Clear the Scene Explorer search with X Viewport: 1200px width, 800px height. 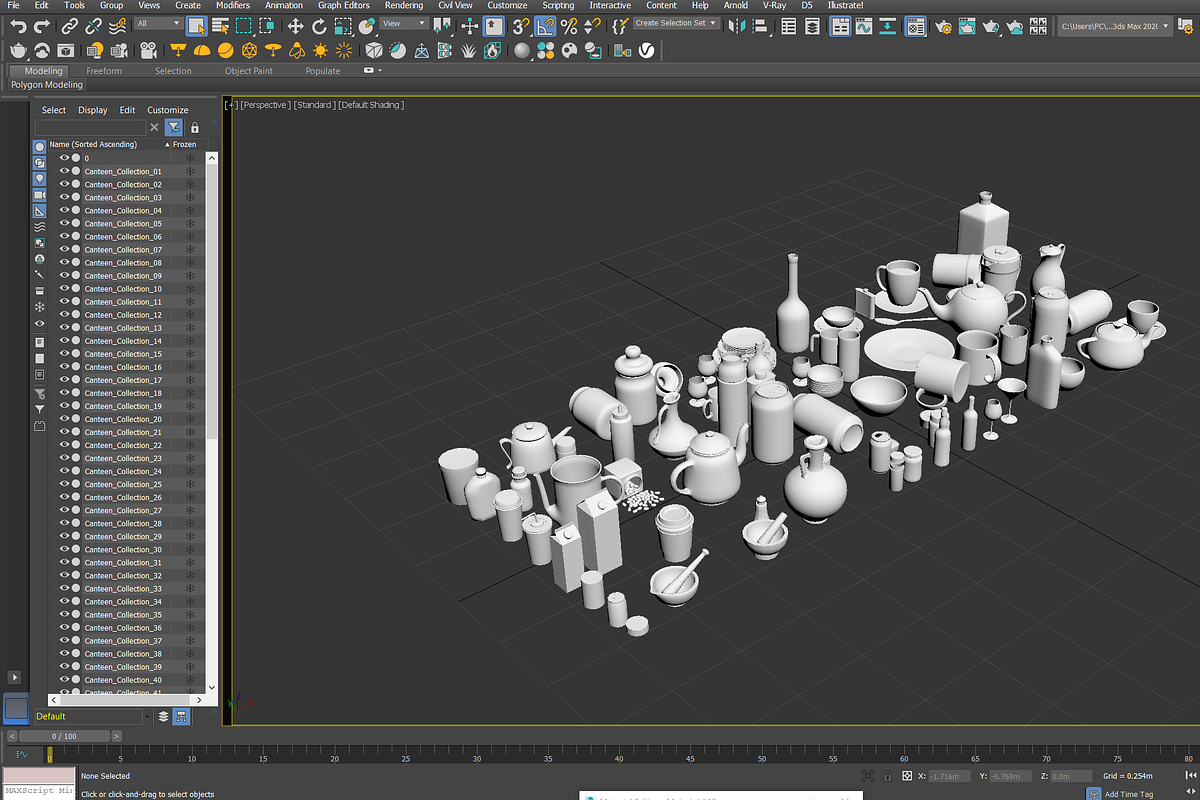point(154,127)
